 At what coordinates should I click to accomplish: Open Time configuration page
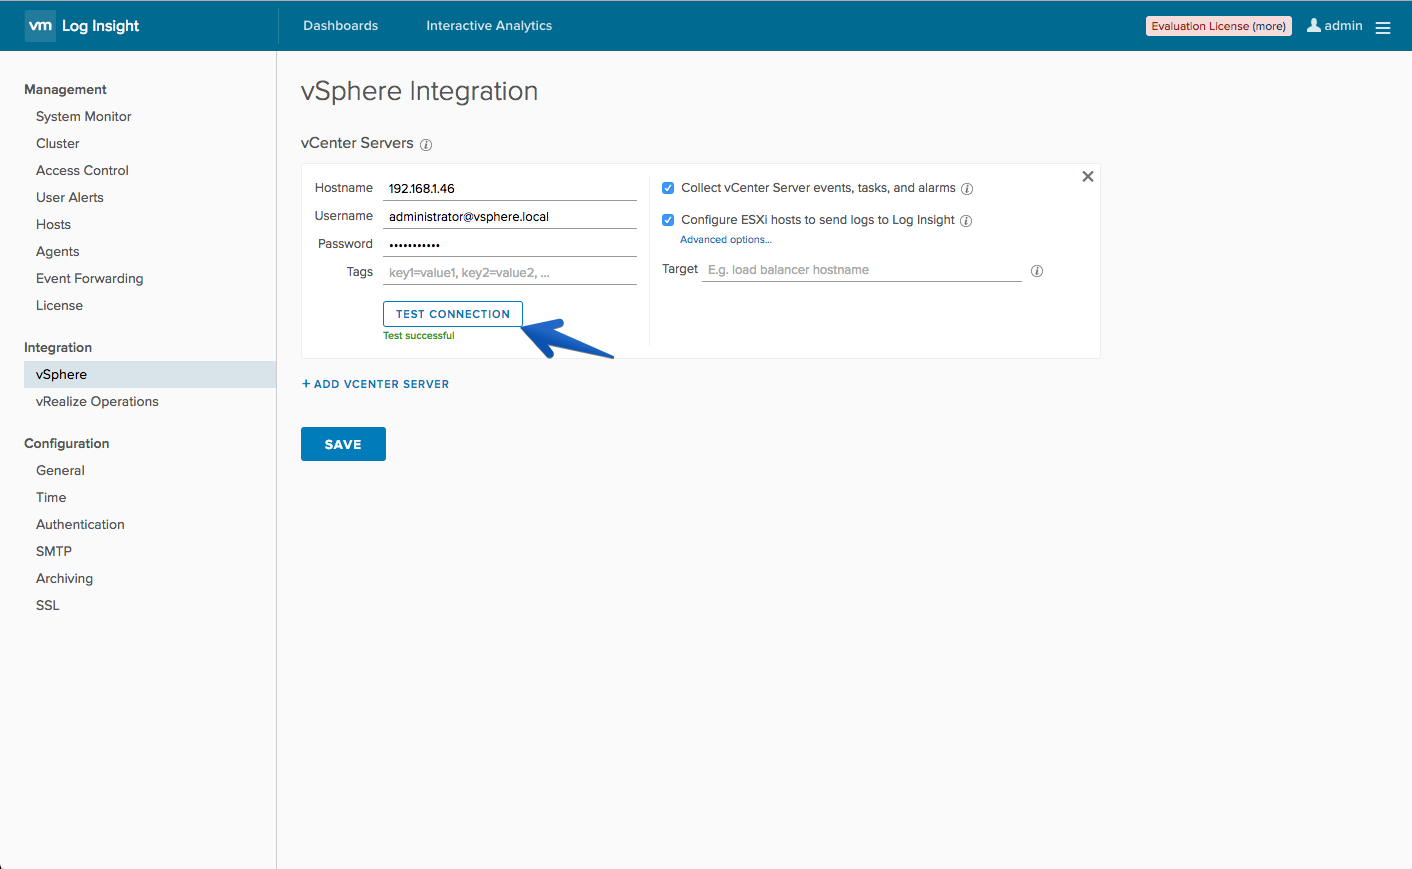click(x=51, y=498)
